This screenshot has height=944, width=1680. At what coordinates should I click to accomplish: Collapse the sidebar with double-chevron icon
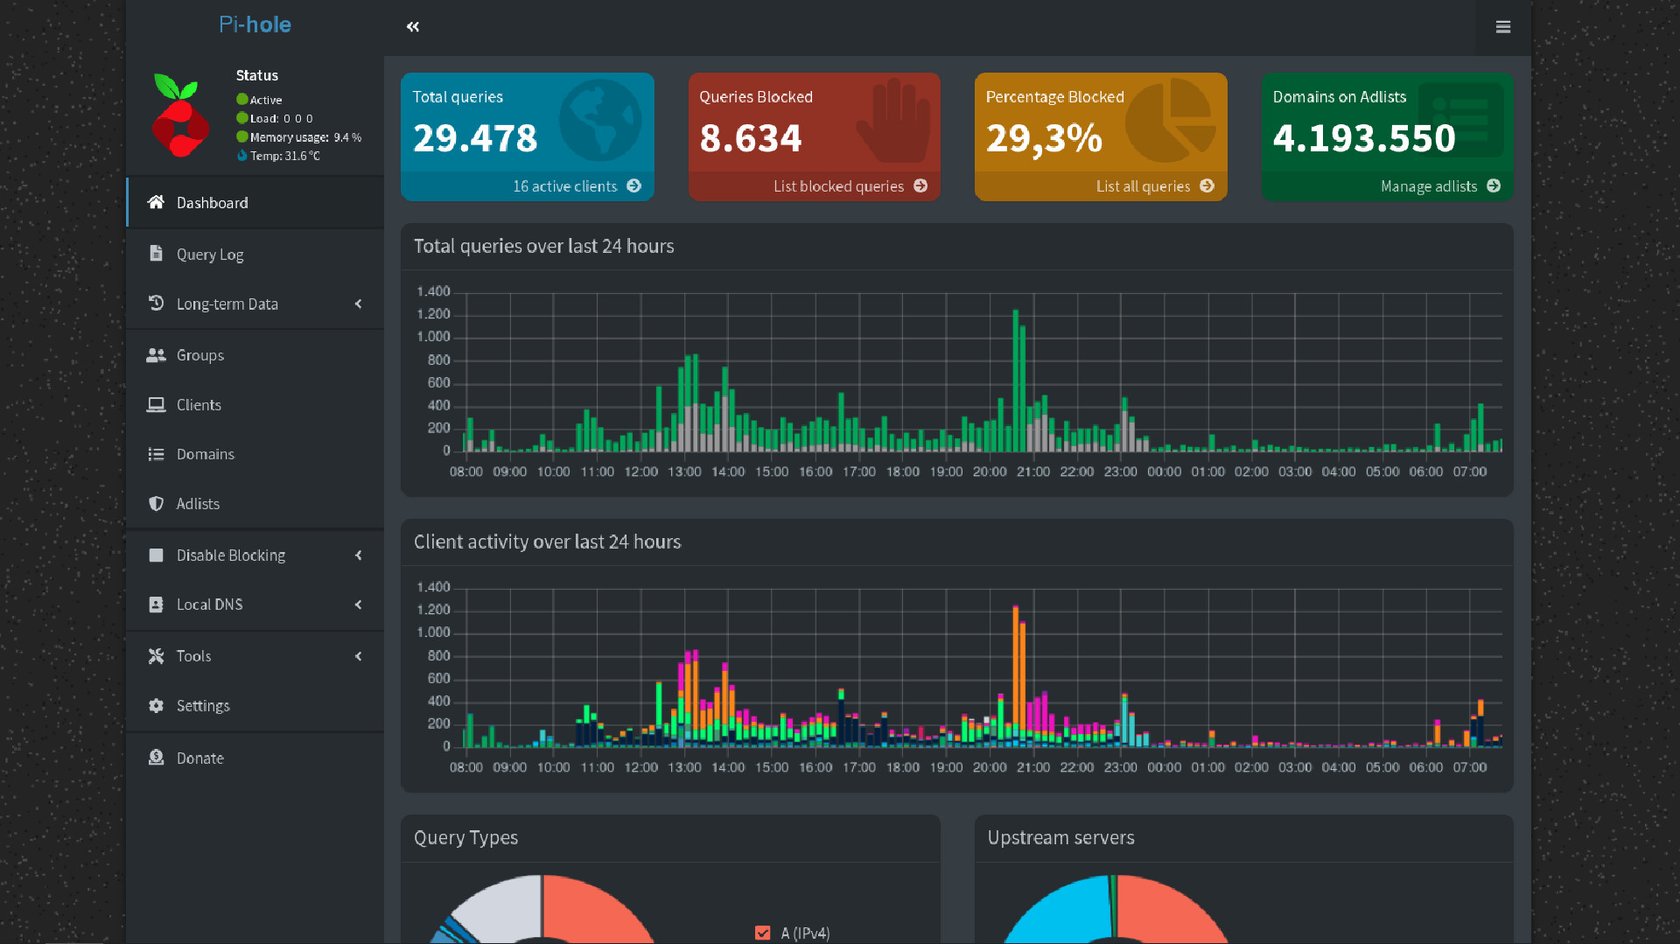point(413,27)
